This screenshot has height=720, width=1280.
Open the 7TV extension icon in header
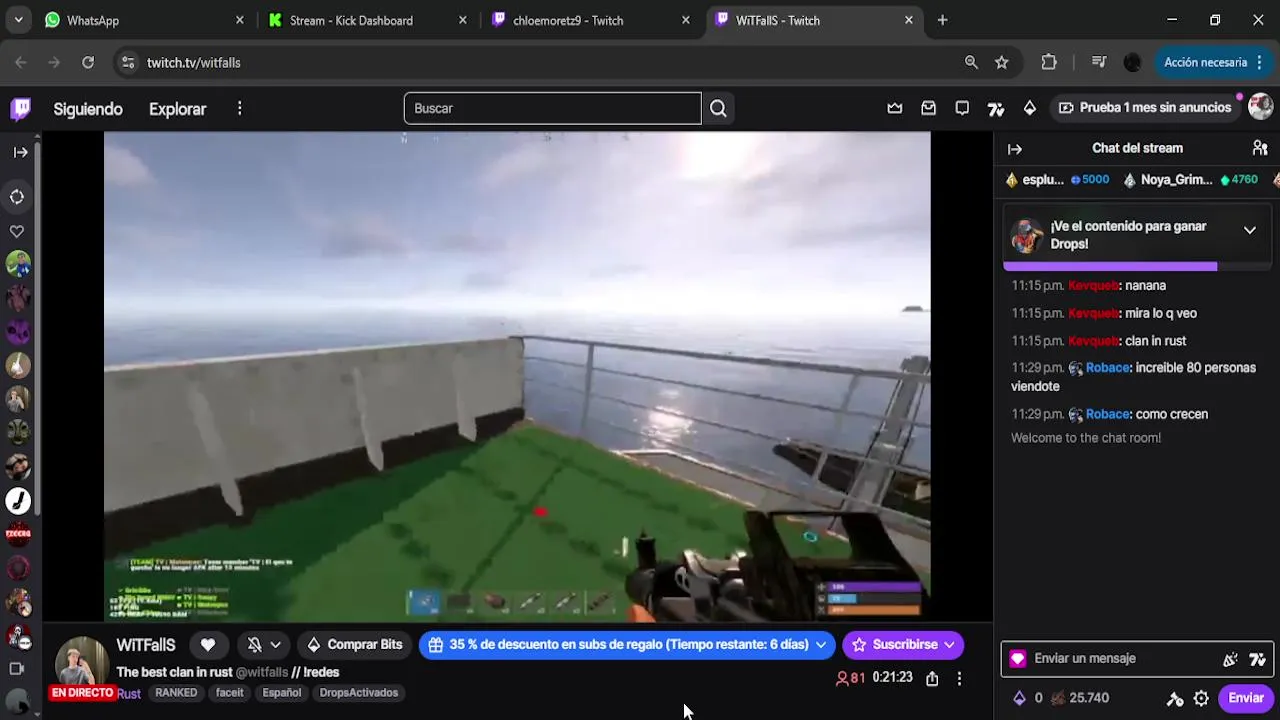[995, 108]
